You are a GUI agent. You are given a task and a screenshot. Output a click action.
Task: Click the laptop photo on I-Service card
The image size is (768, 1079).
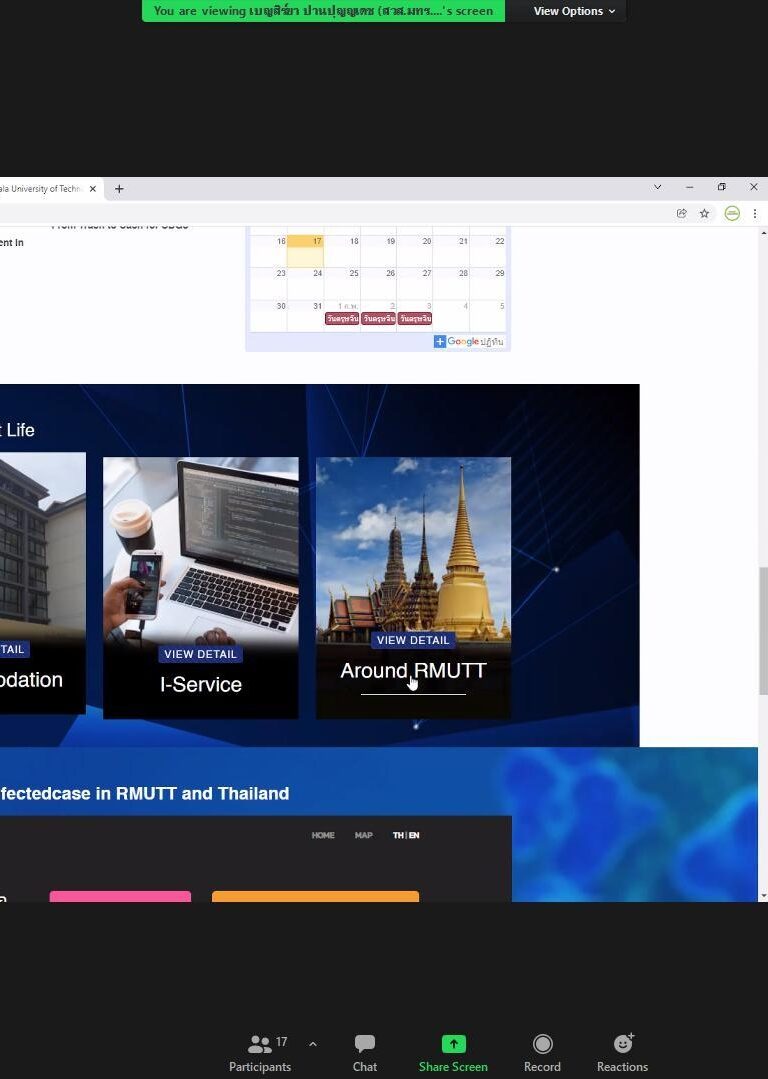point(201,549)
